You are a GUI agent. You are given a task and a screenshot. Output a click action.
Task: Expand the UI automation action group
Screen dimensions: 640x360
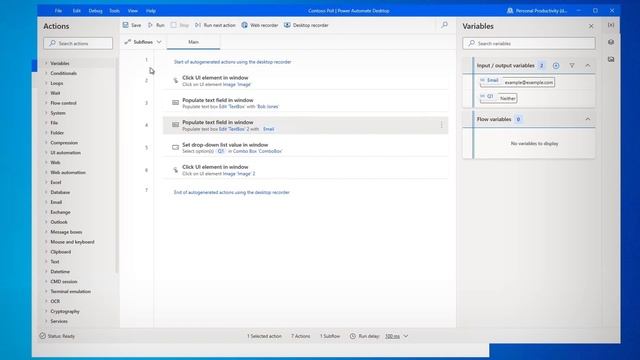tap(46, 153)
